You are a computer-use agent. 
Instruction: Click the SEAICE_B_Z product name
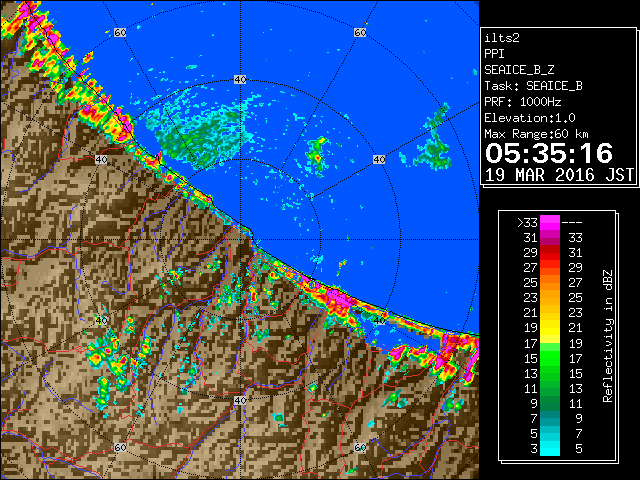coord(519,70)
